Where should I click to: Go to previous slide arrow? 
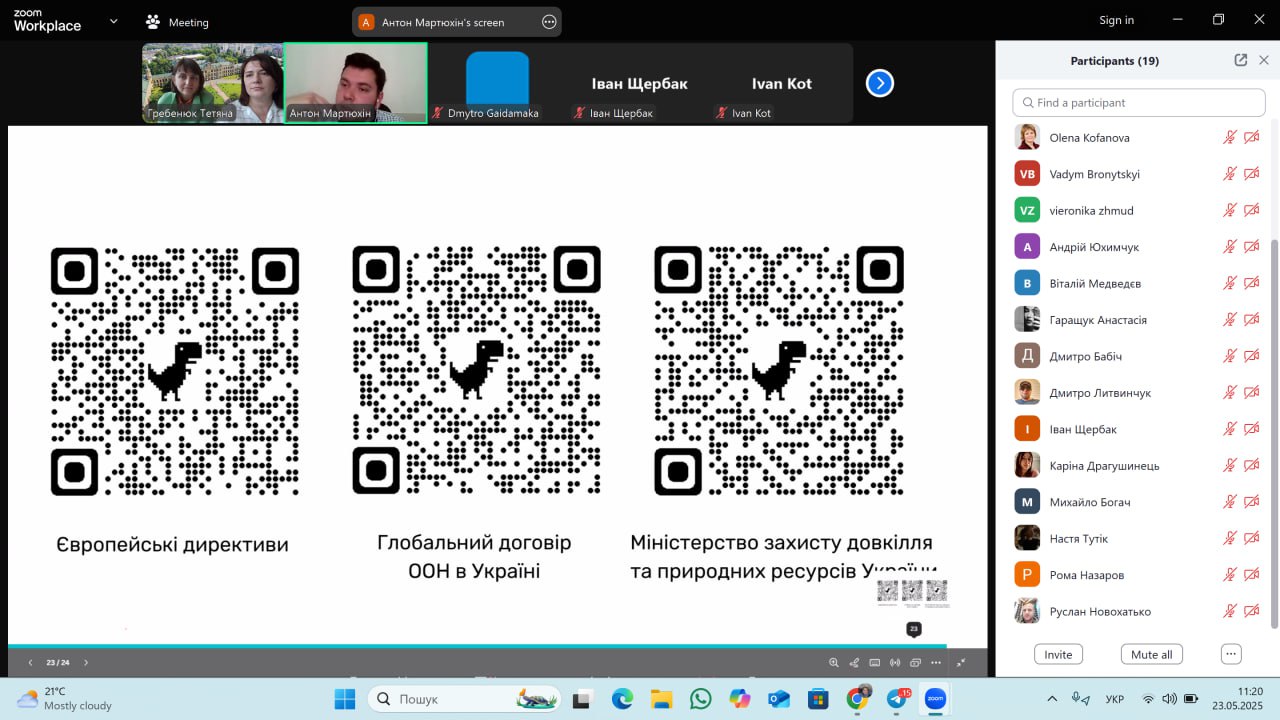30,663
